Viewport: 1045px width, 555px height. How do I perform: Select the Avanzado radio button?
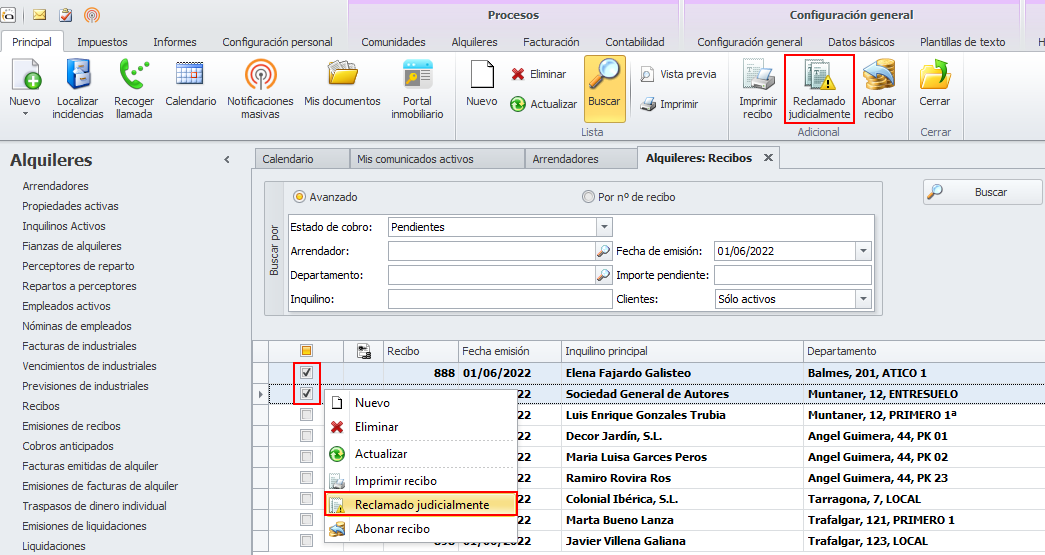[x=299, y=197]
